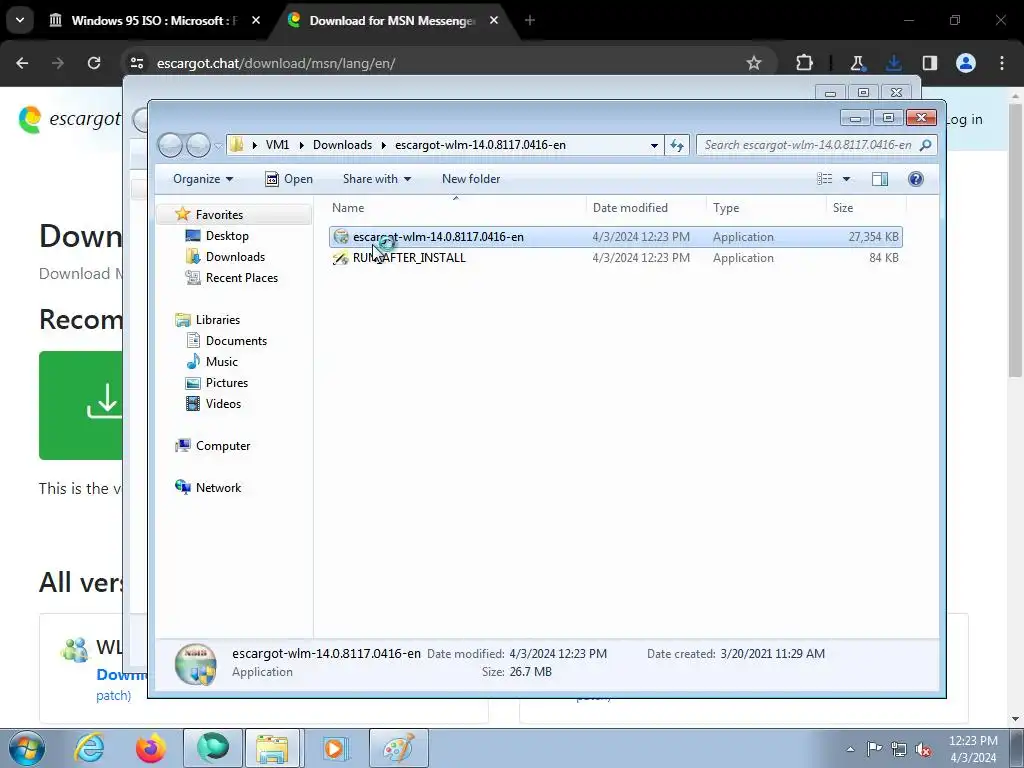The image size is (1024, 768).
Task: Toggle the Chrome side panel
Action: pos(929,63)
